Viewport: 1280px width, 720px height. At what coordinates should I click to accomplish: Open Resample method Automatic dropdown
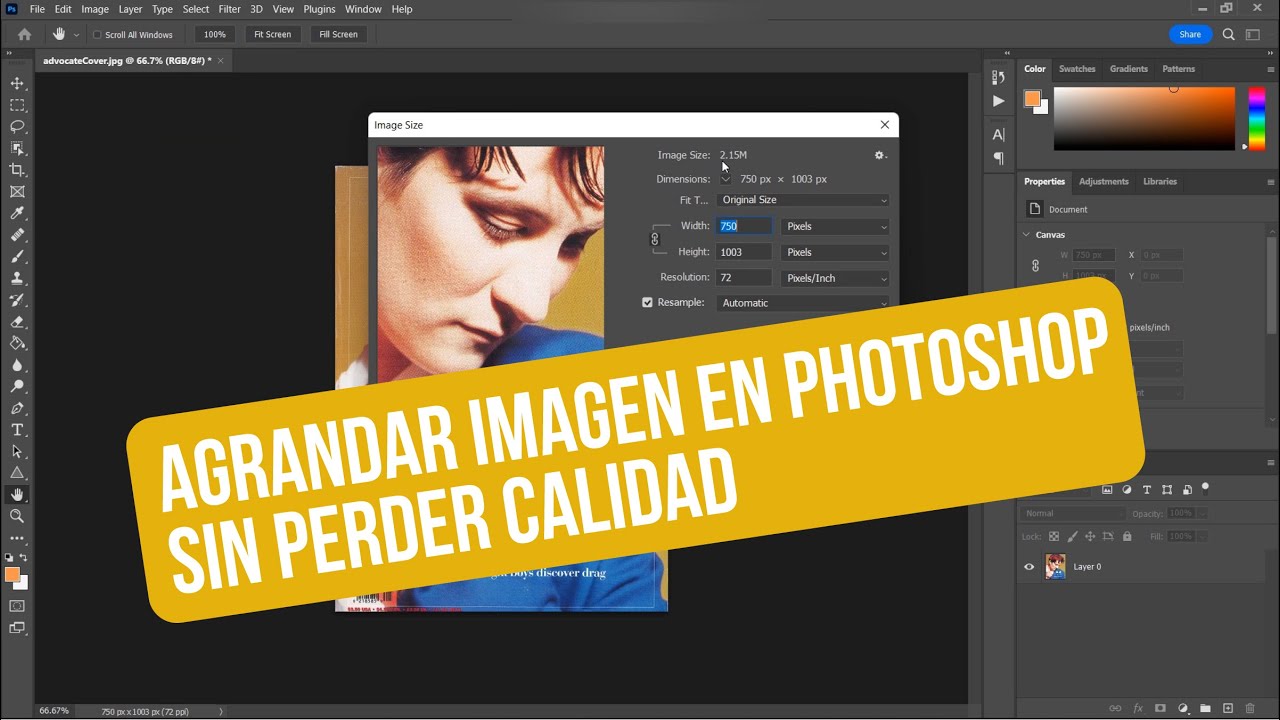pos(803,303)
